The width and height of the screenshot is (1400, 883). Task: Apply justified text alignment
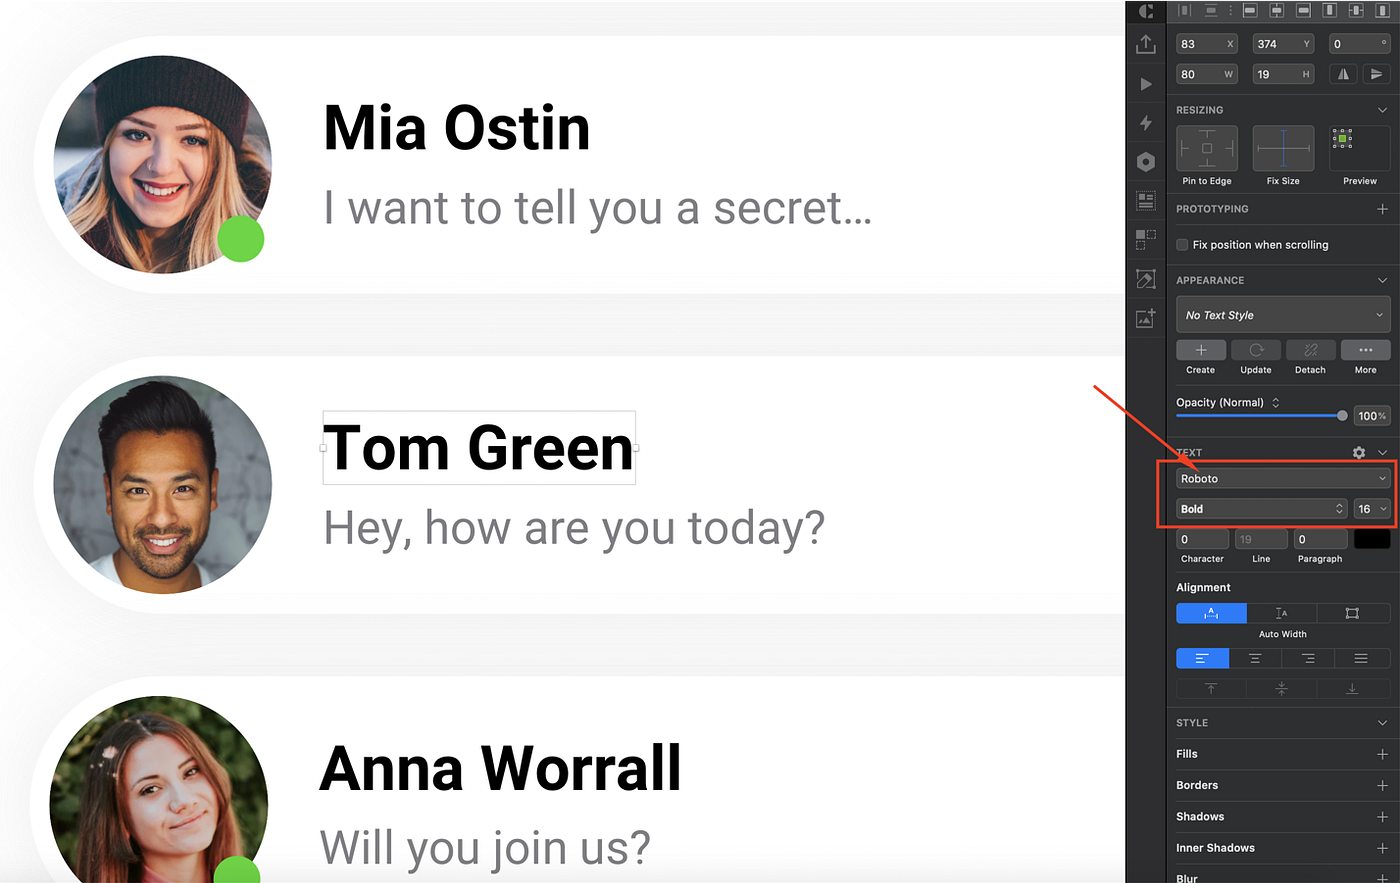coord(1361,658)
